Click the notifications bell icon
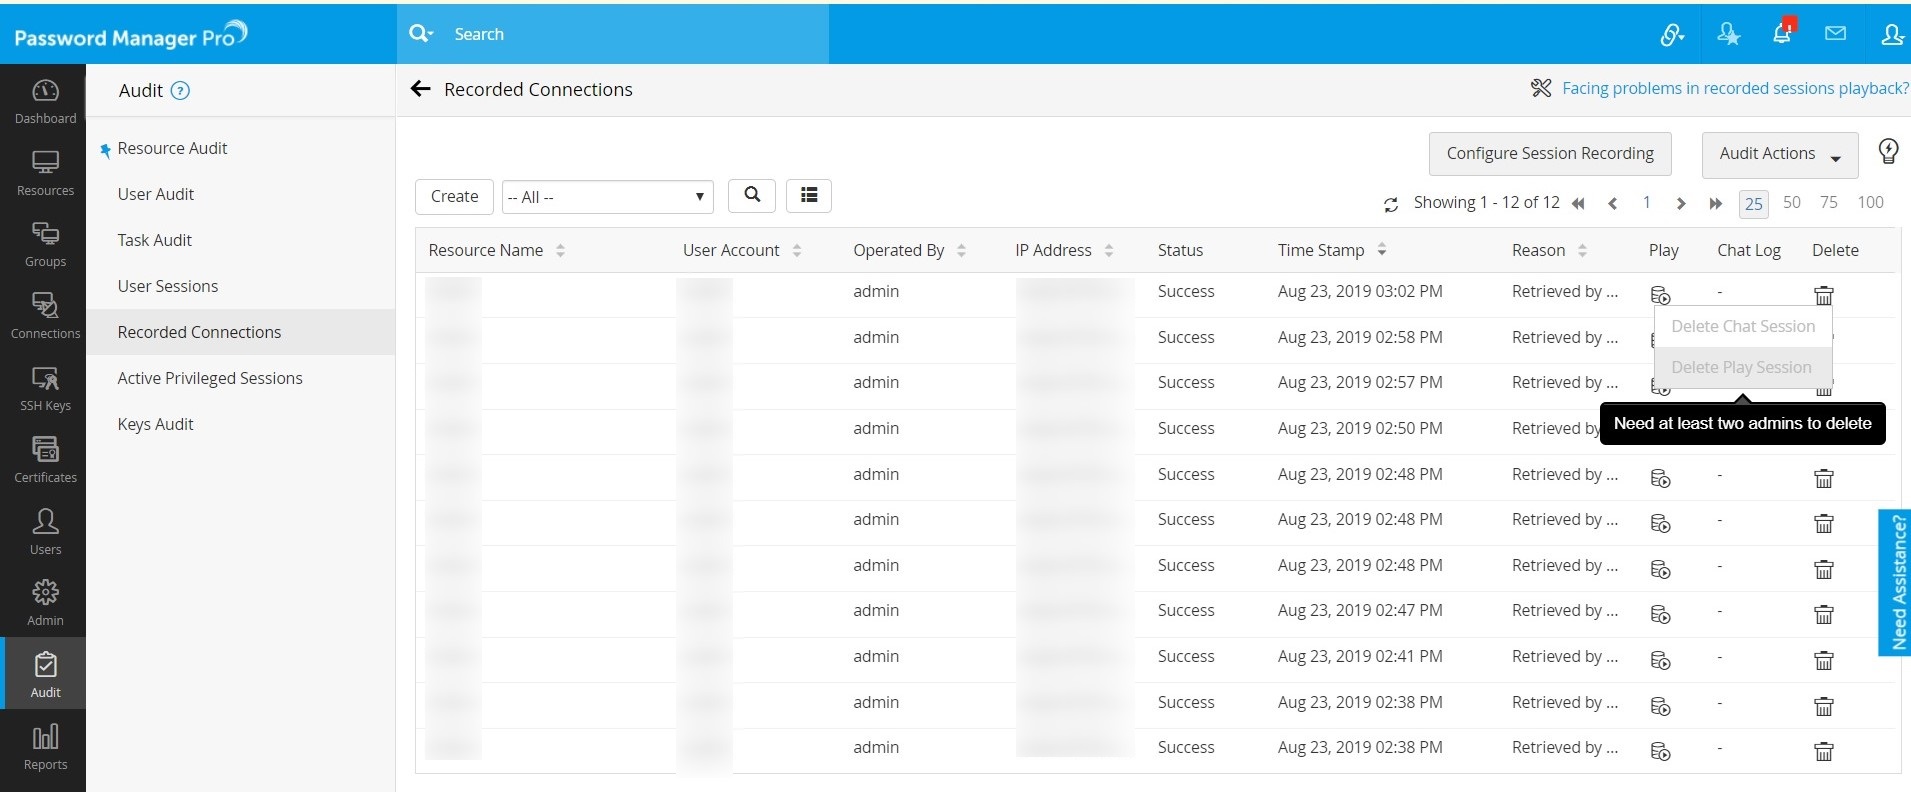This screenshot has width=1911, height=792. click(x=1782, y=34)
